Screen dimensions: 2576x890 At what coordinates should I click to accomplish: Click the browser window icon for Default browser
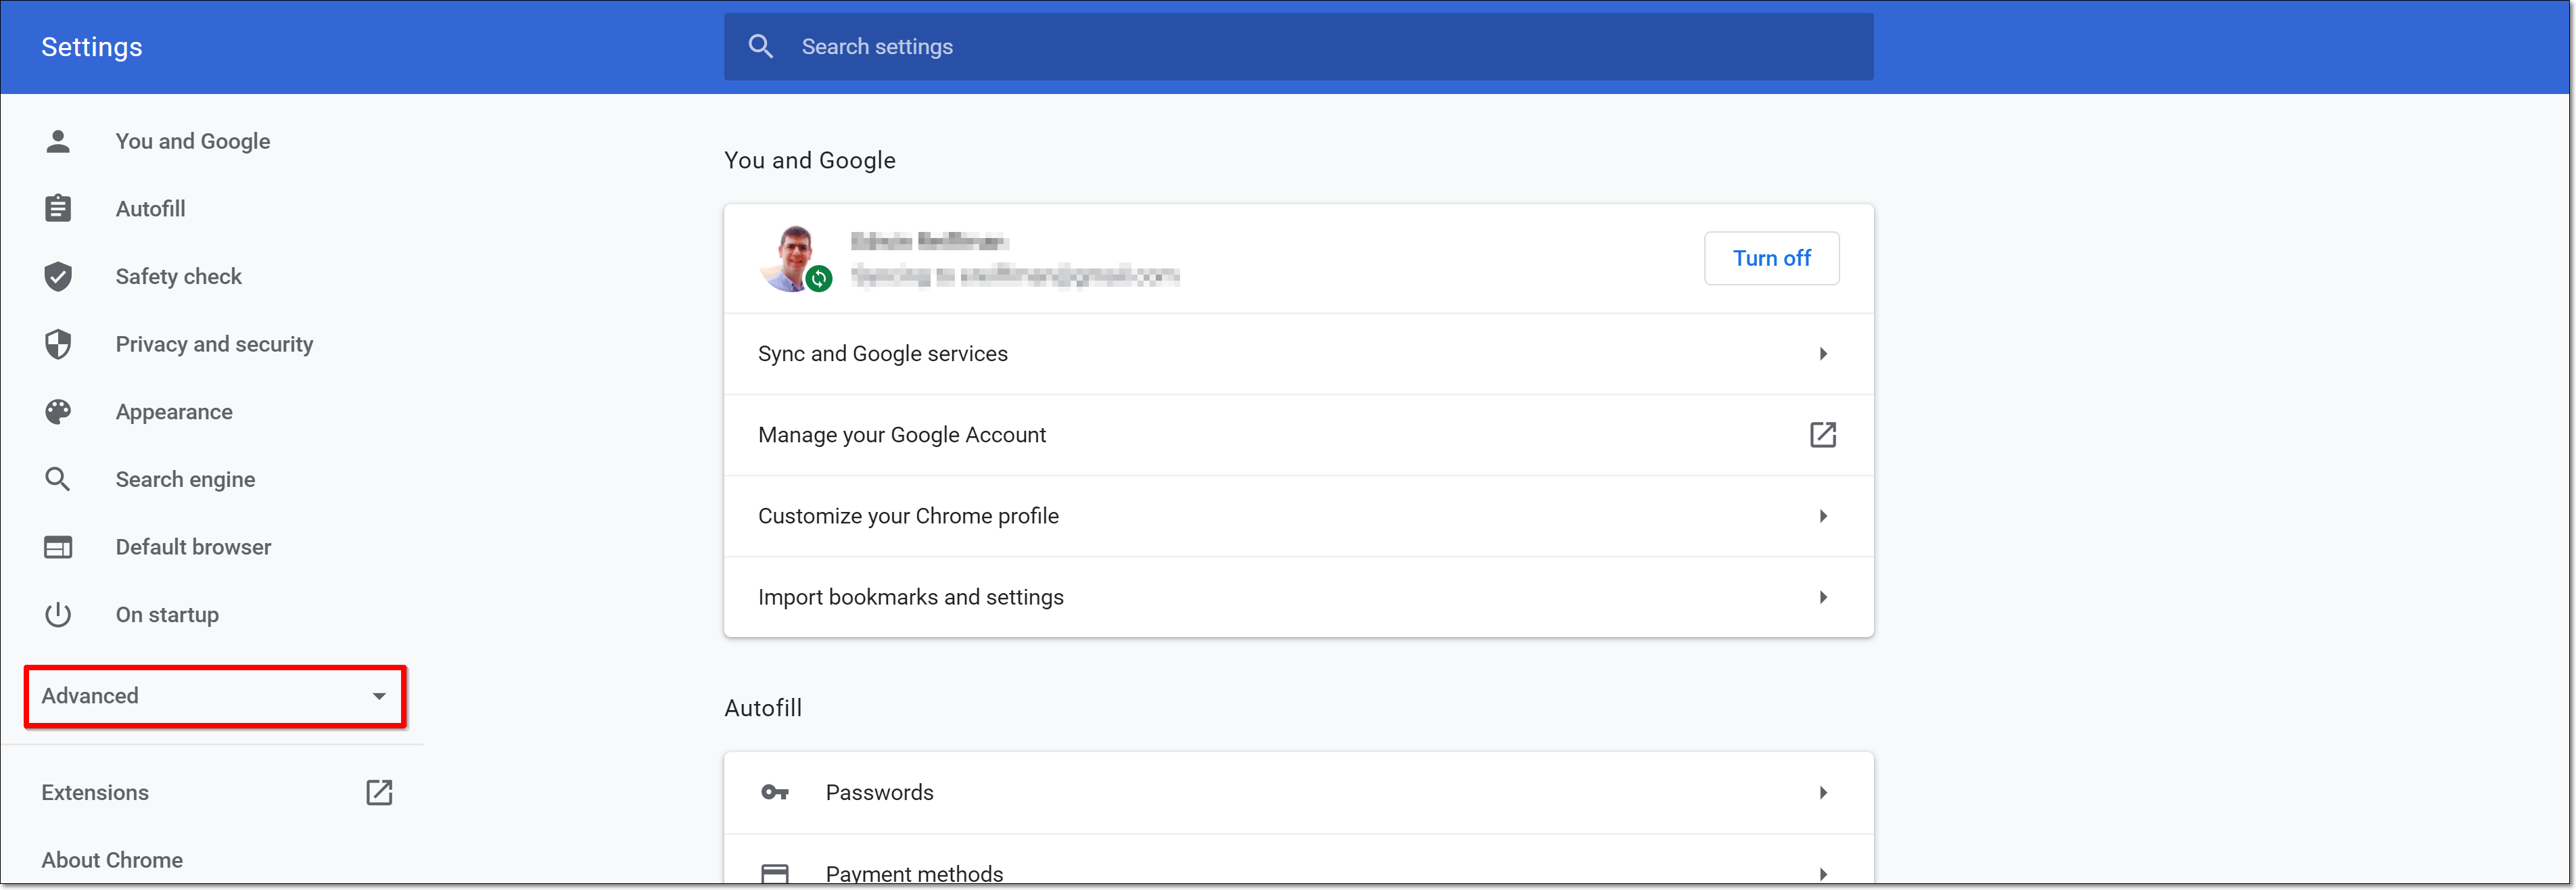pyautogui.click(x=58, y=547)
